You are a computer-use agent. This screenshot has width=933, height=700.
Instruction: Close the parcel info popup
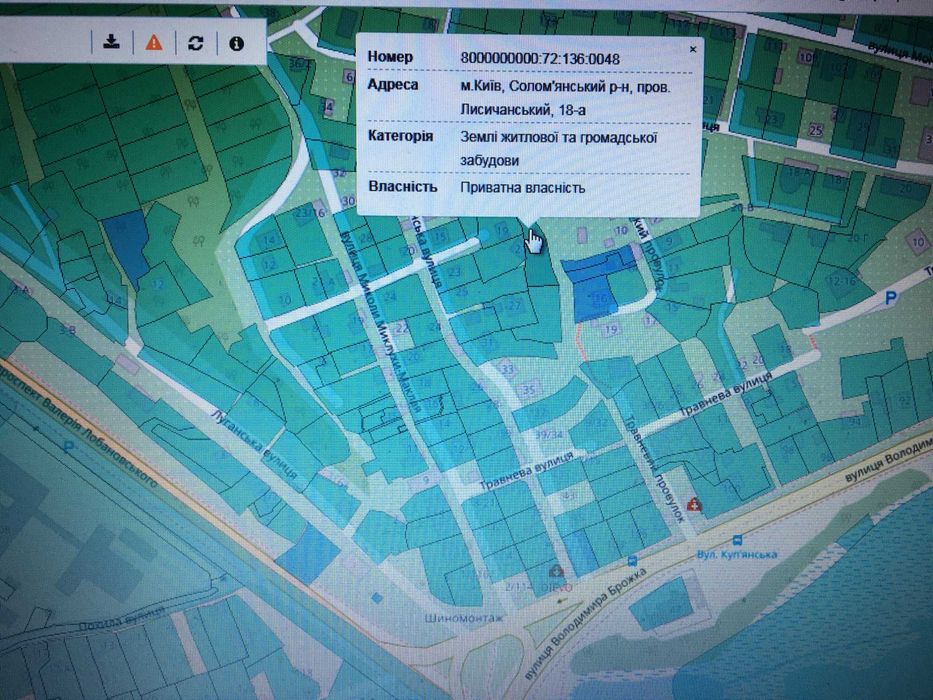tap(693, 49)
